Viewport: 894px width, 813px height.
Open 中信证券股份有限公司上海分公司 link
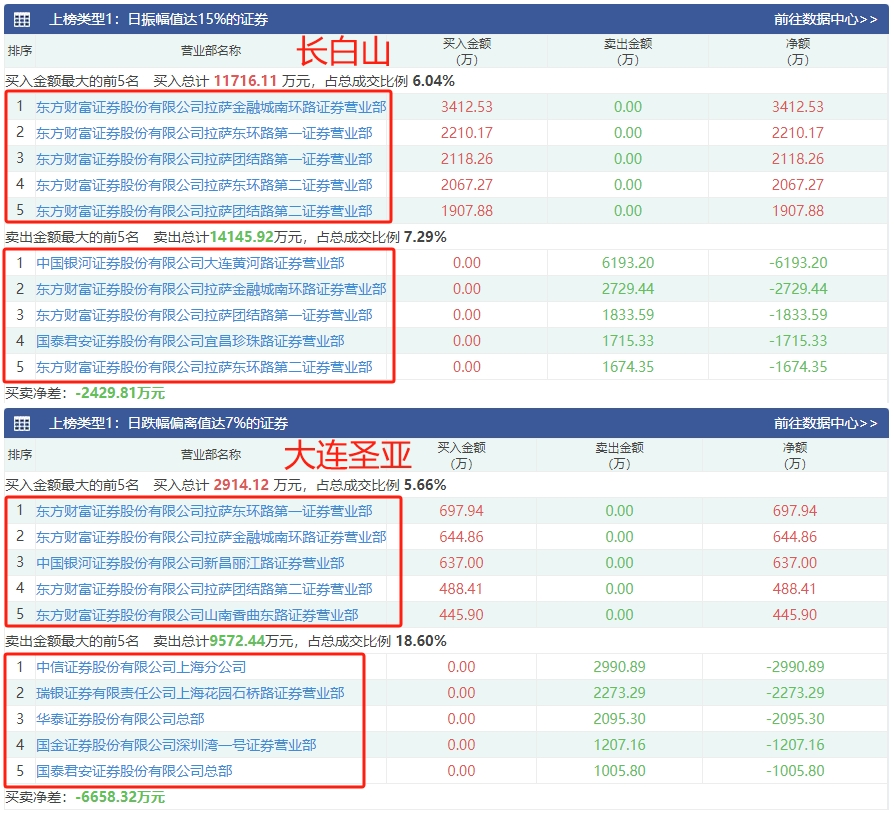click(141, 667)
